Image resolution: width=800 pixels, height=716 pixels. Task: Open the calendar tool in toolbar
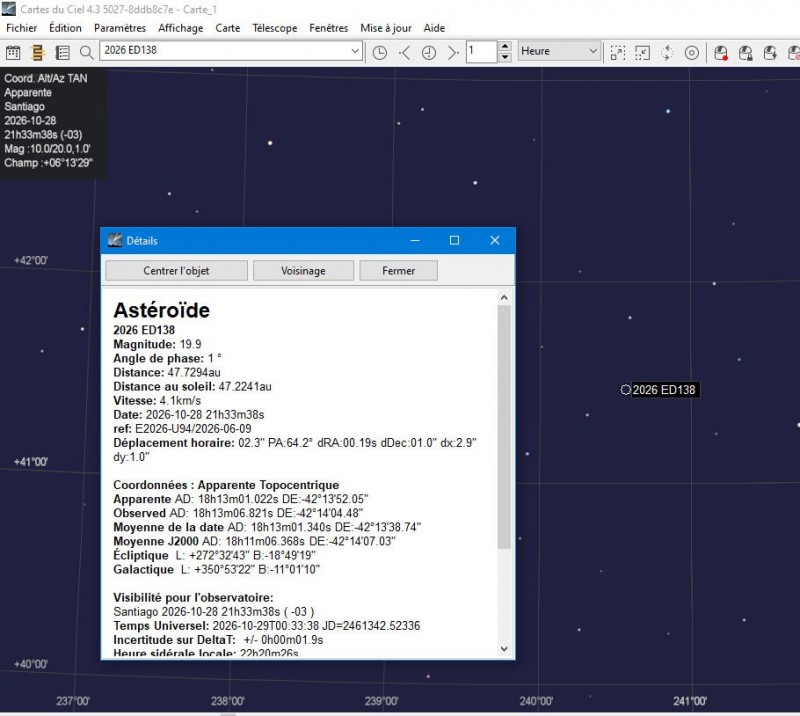click(13, 52)
